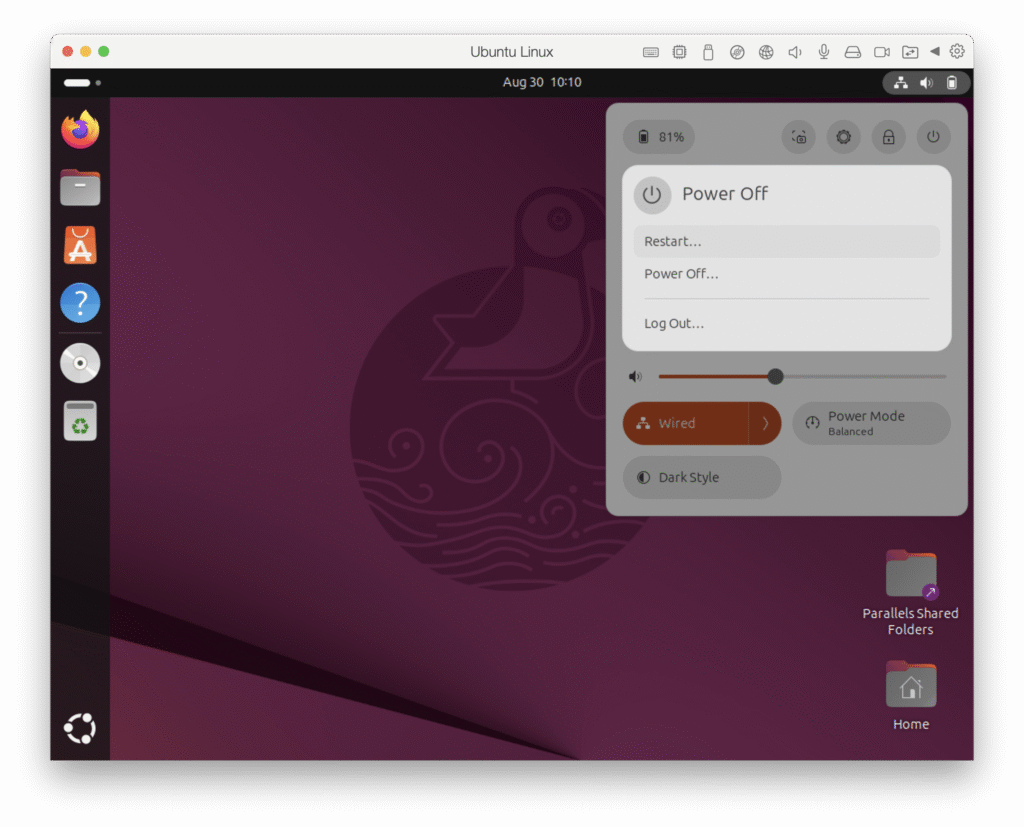Click the hard disk icon in Parallels toolbar
Screen dimensions: 1024x827
852,52
